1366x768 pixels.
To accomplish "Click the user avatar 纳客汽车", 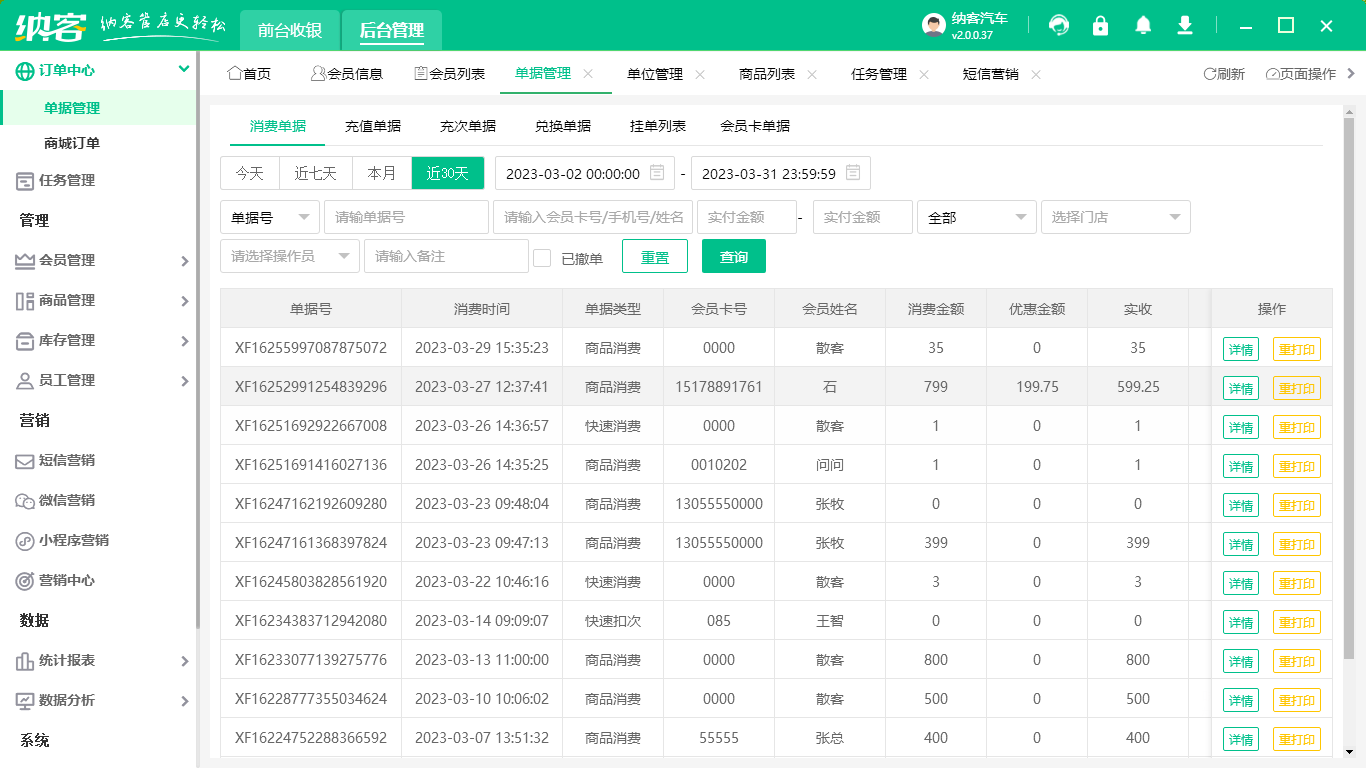I will (x=934, y=26).
